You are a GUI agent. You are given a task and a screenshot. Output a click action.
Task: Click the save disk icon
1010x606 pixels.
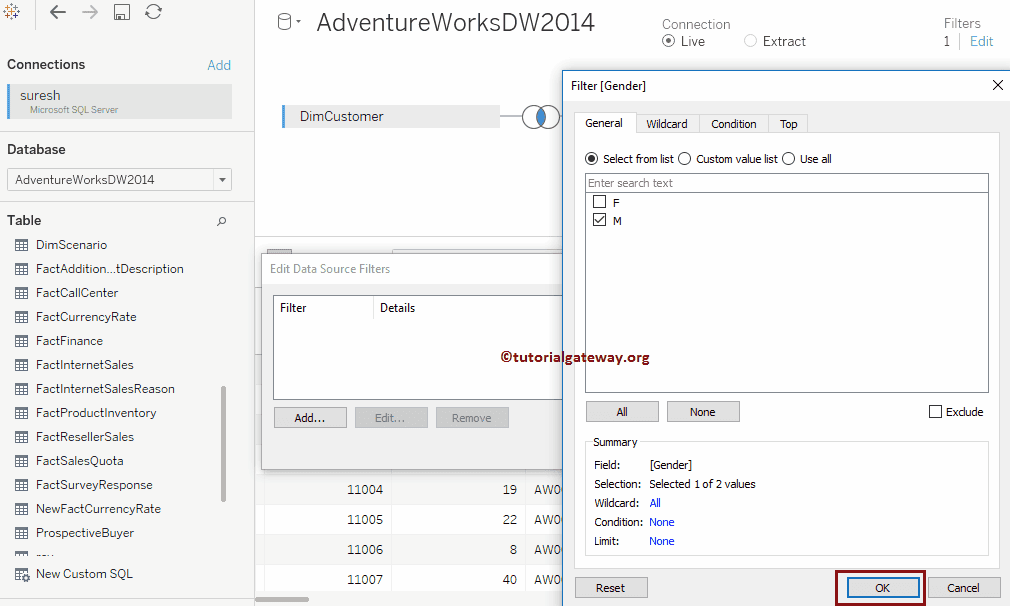(x=122, y=12)
